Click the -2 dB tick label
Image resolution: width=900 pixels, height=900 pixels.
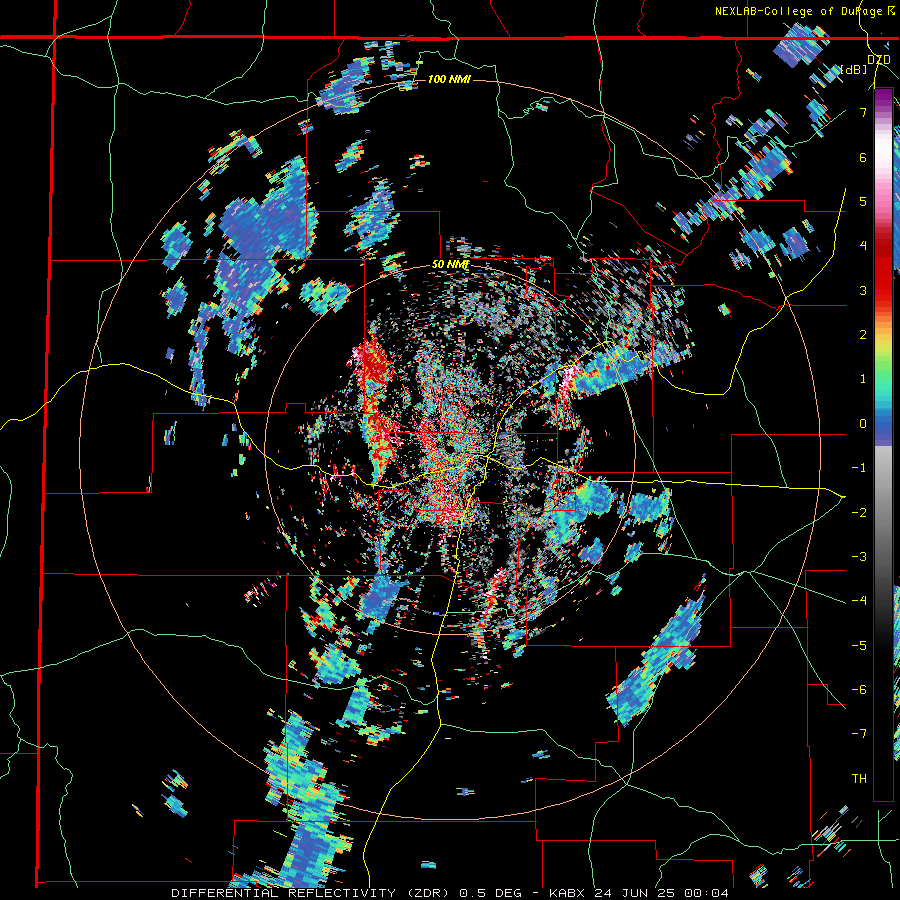[859, 512]
